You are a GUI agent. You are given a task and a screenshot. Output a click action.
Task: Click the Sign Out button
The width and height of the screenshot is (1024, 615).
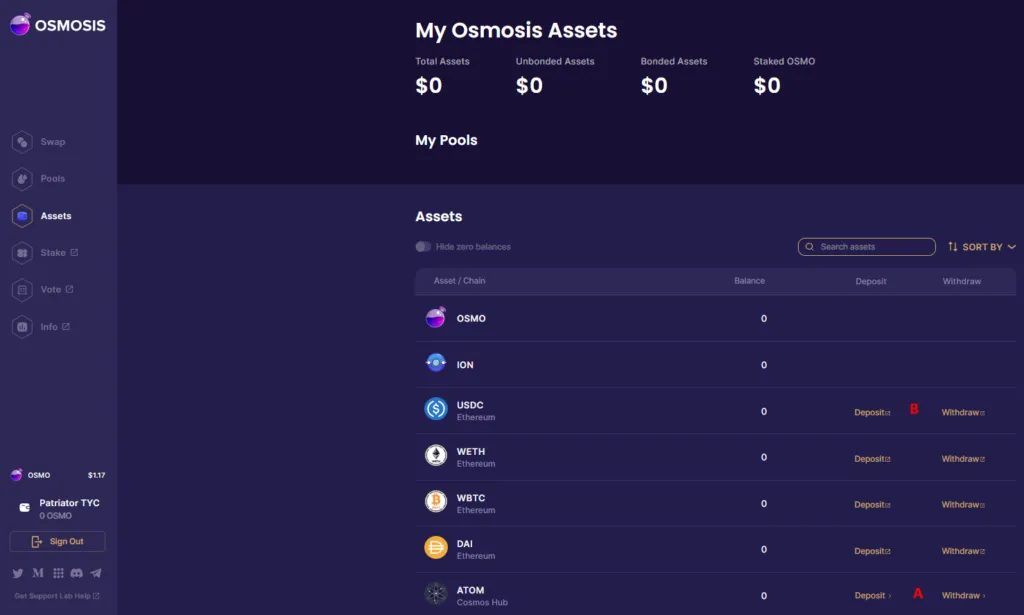[57, 541]
